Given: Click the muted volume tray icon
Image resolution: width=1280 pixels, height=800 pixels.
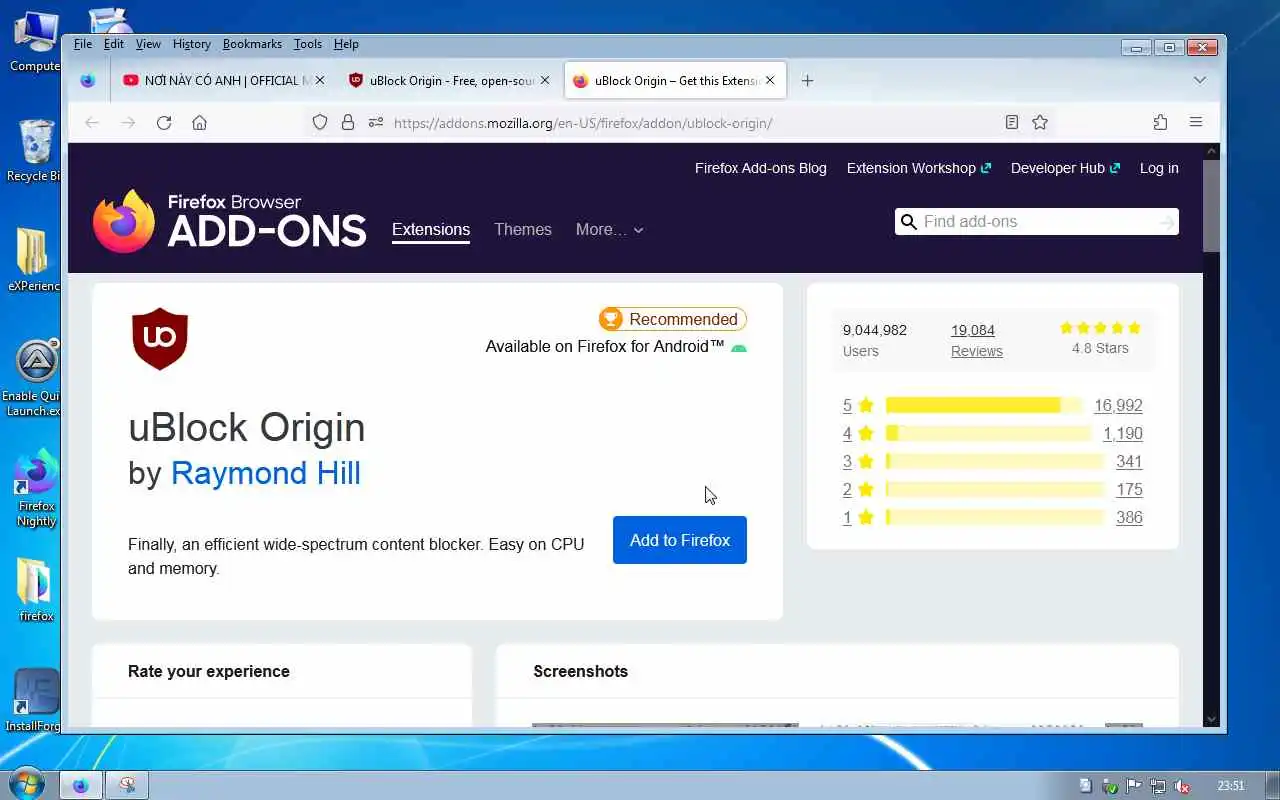Looking at the screenshot, I should (x=1182, y=786).
